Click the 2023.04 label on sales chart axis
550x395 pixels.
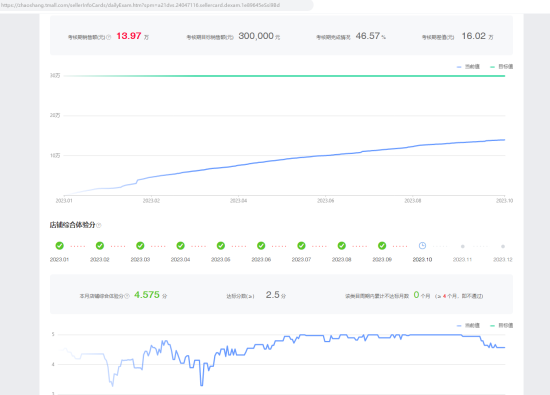[x=239, y=201]
